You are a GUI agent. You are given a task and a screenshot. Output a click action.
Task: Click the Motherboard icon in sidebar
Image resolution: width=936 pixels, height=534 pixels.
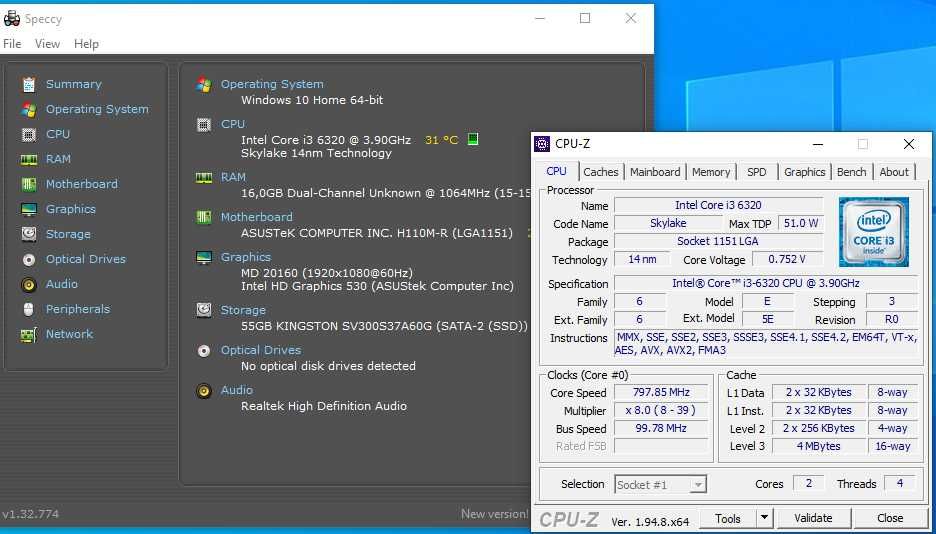tap(29, 184)
